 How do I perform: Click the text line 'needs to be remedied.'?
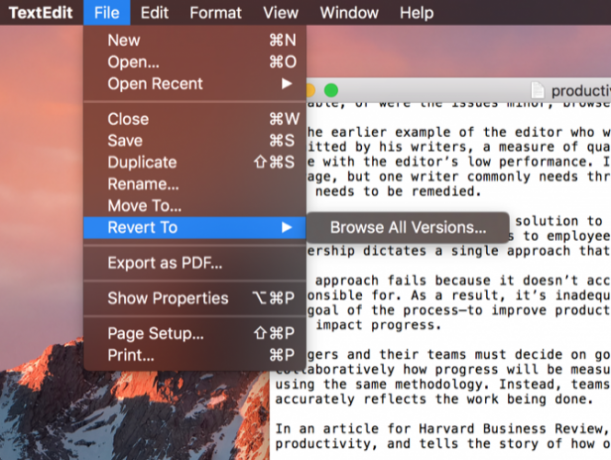(x=398, y=191)
